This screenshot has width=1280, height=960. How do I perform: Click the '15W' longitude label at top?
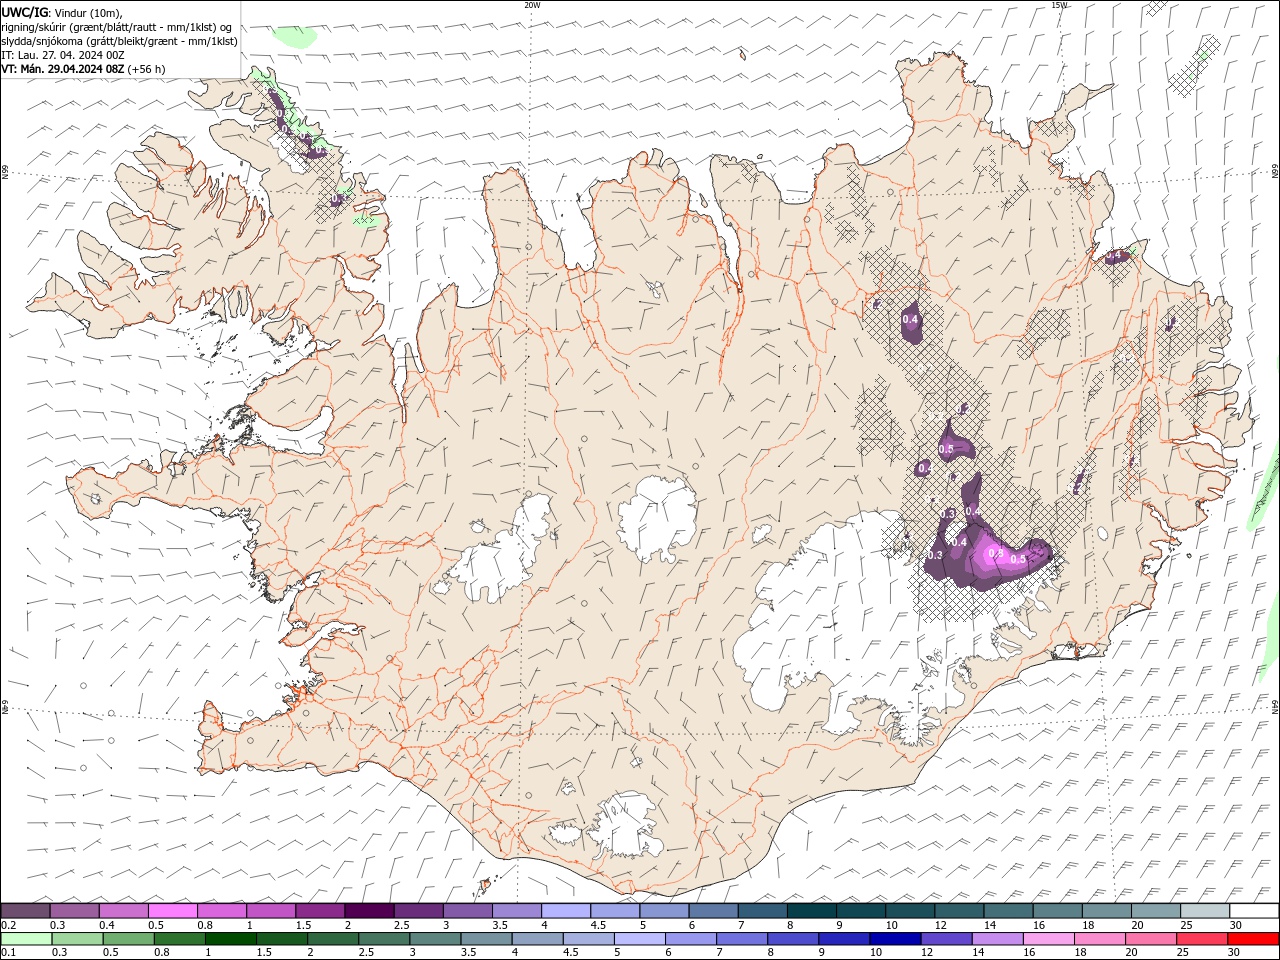[x=1059, y=5]
